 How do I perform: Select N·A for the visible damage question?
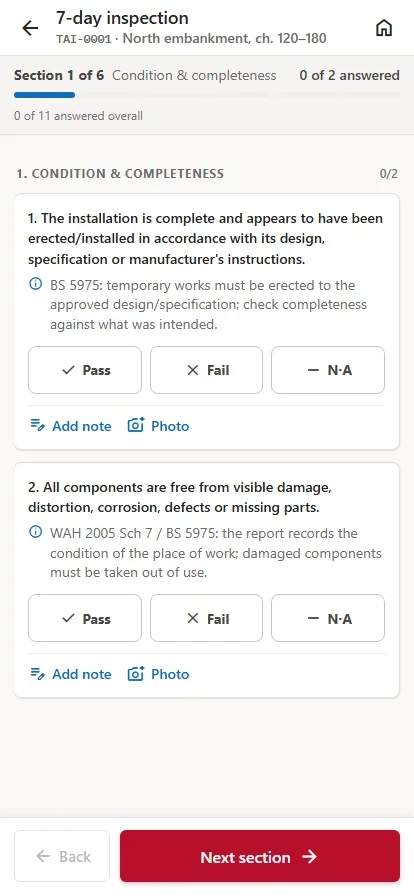tap(328, 618)
